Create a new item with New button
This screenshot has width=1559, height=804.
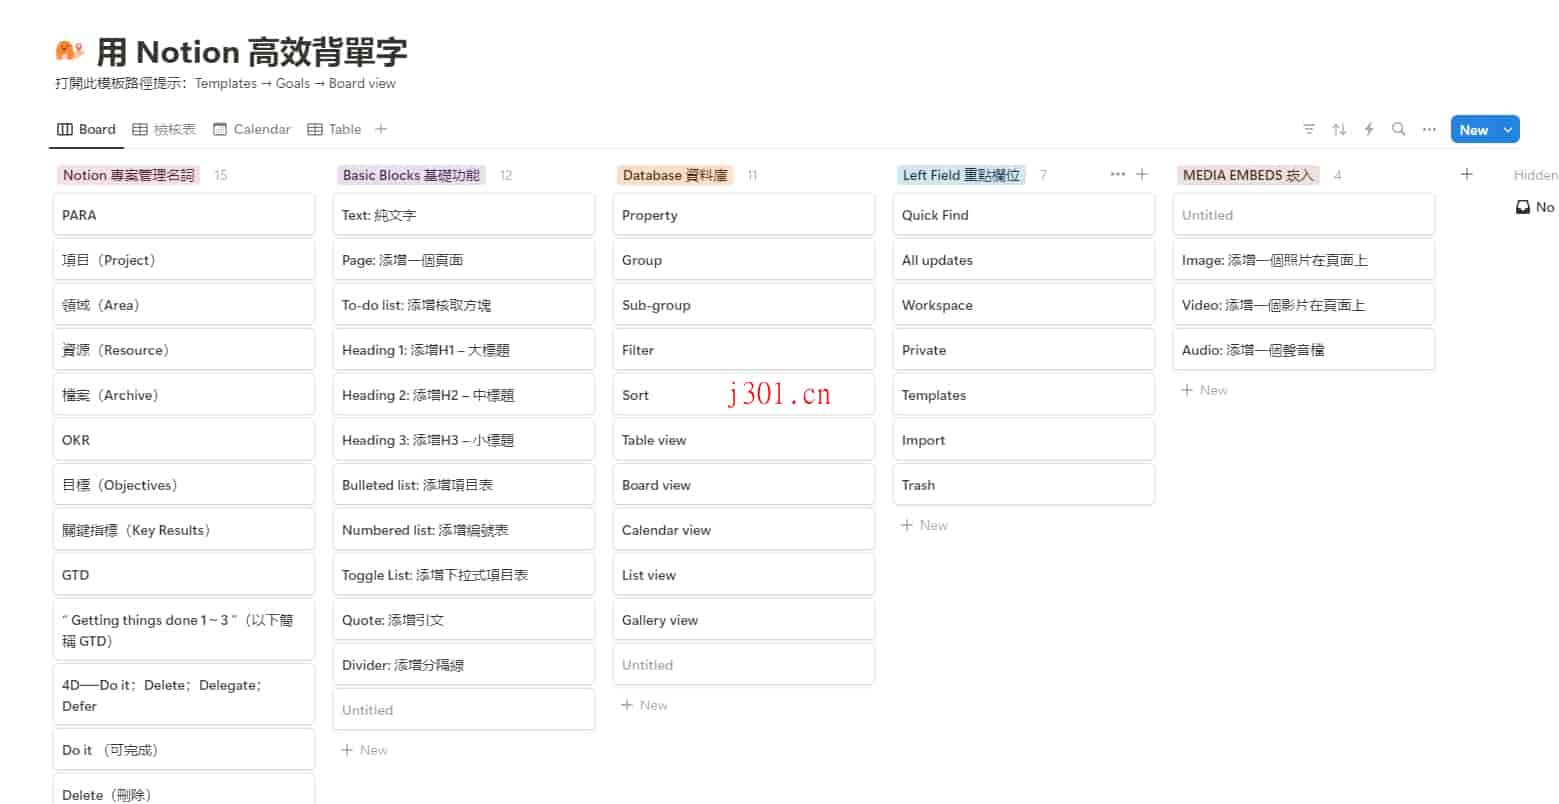(x=1474, y=129)
